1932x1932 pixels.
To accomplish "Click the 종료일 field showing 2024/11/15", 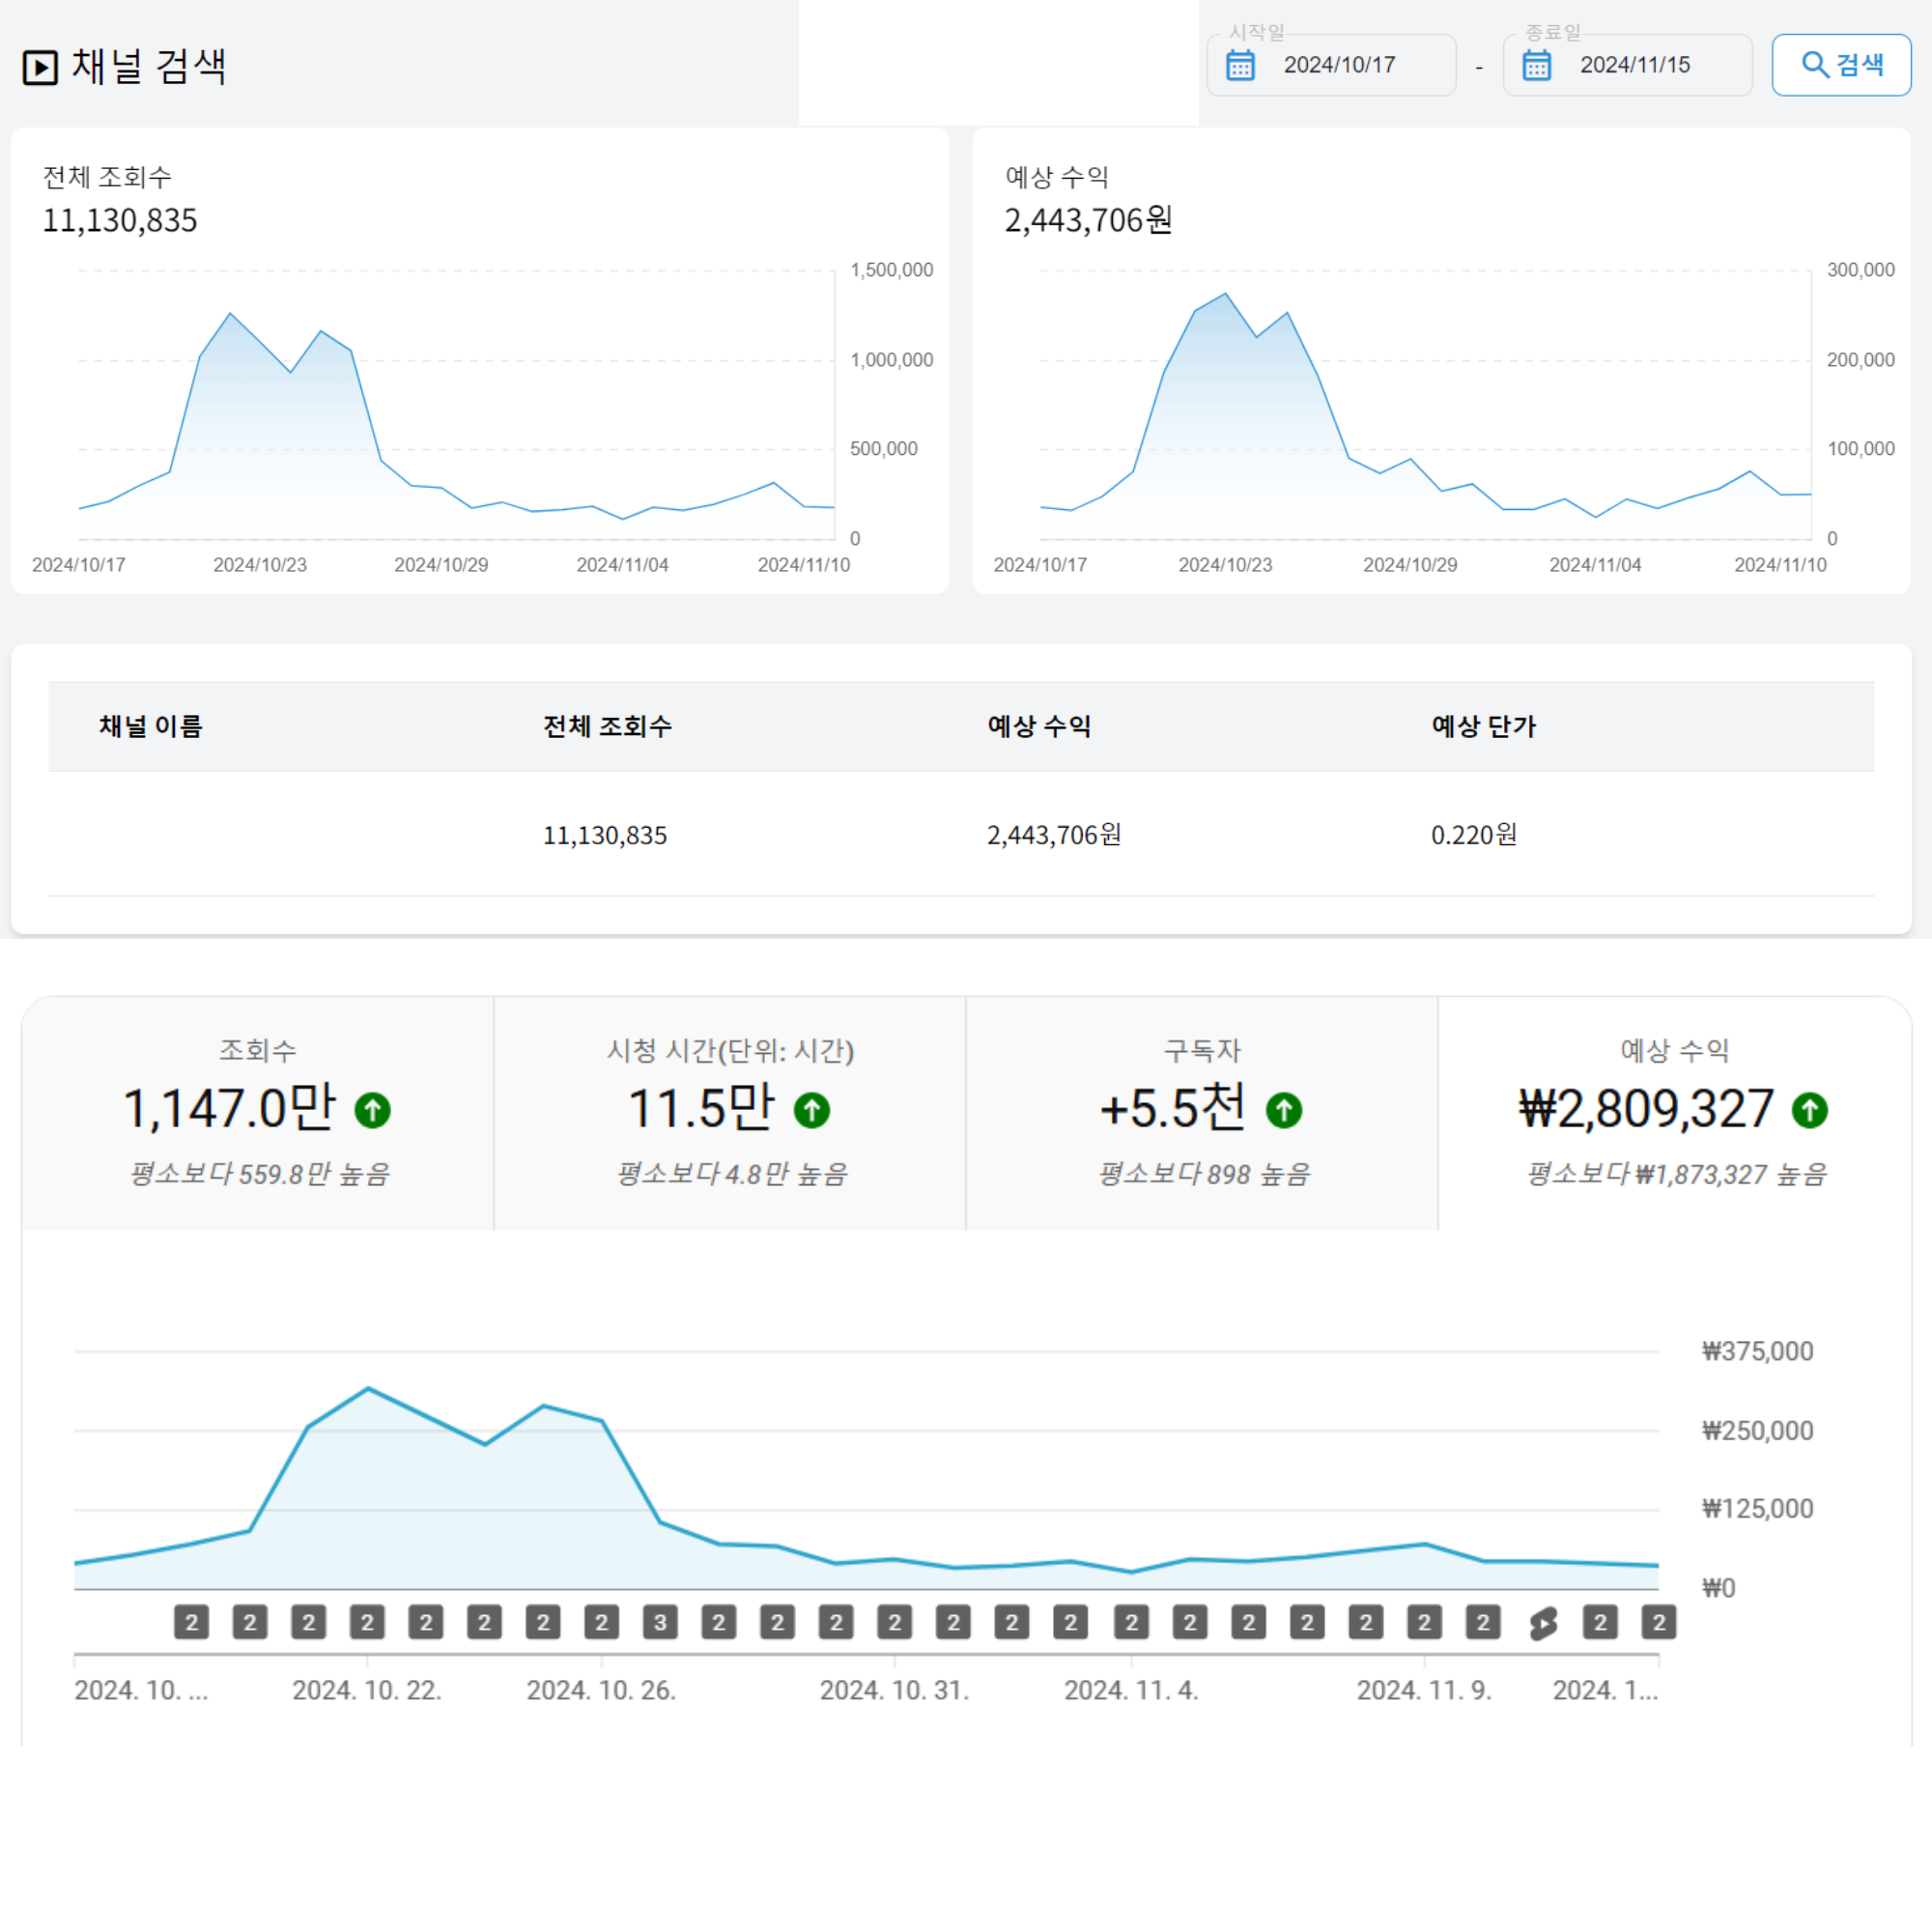I will (x=1627, y=66).
